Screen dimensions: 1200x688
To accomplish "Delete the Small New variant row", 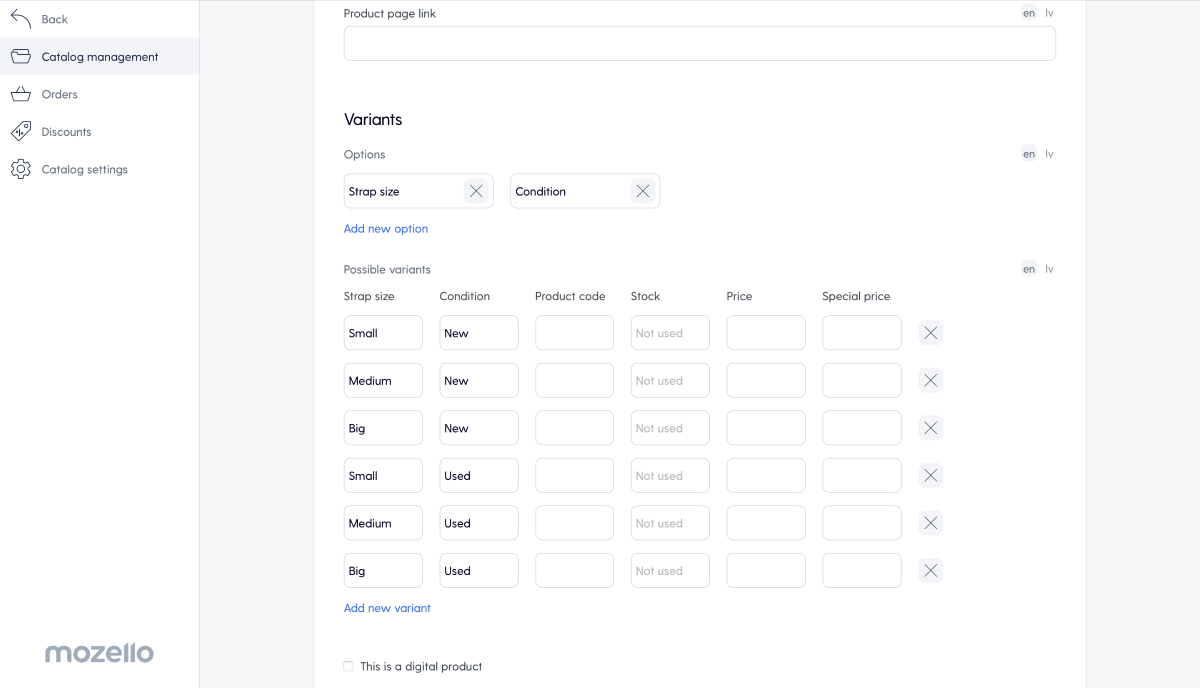I will [x=931, y=333].
